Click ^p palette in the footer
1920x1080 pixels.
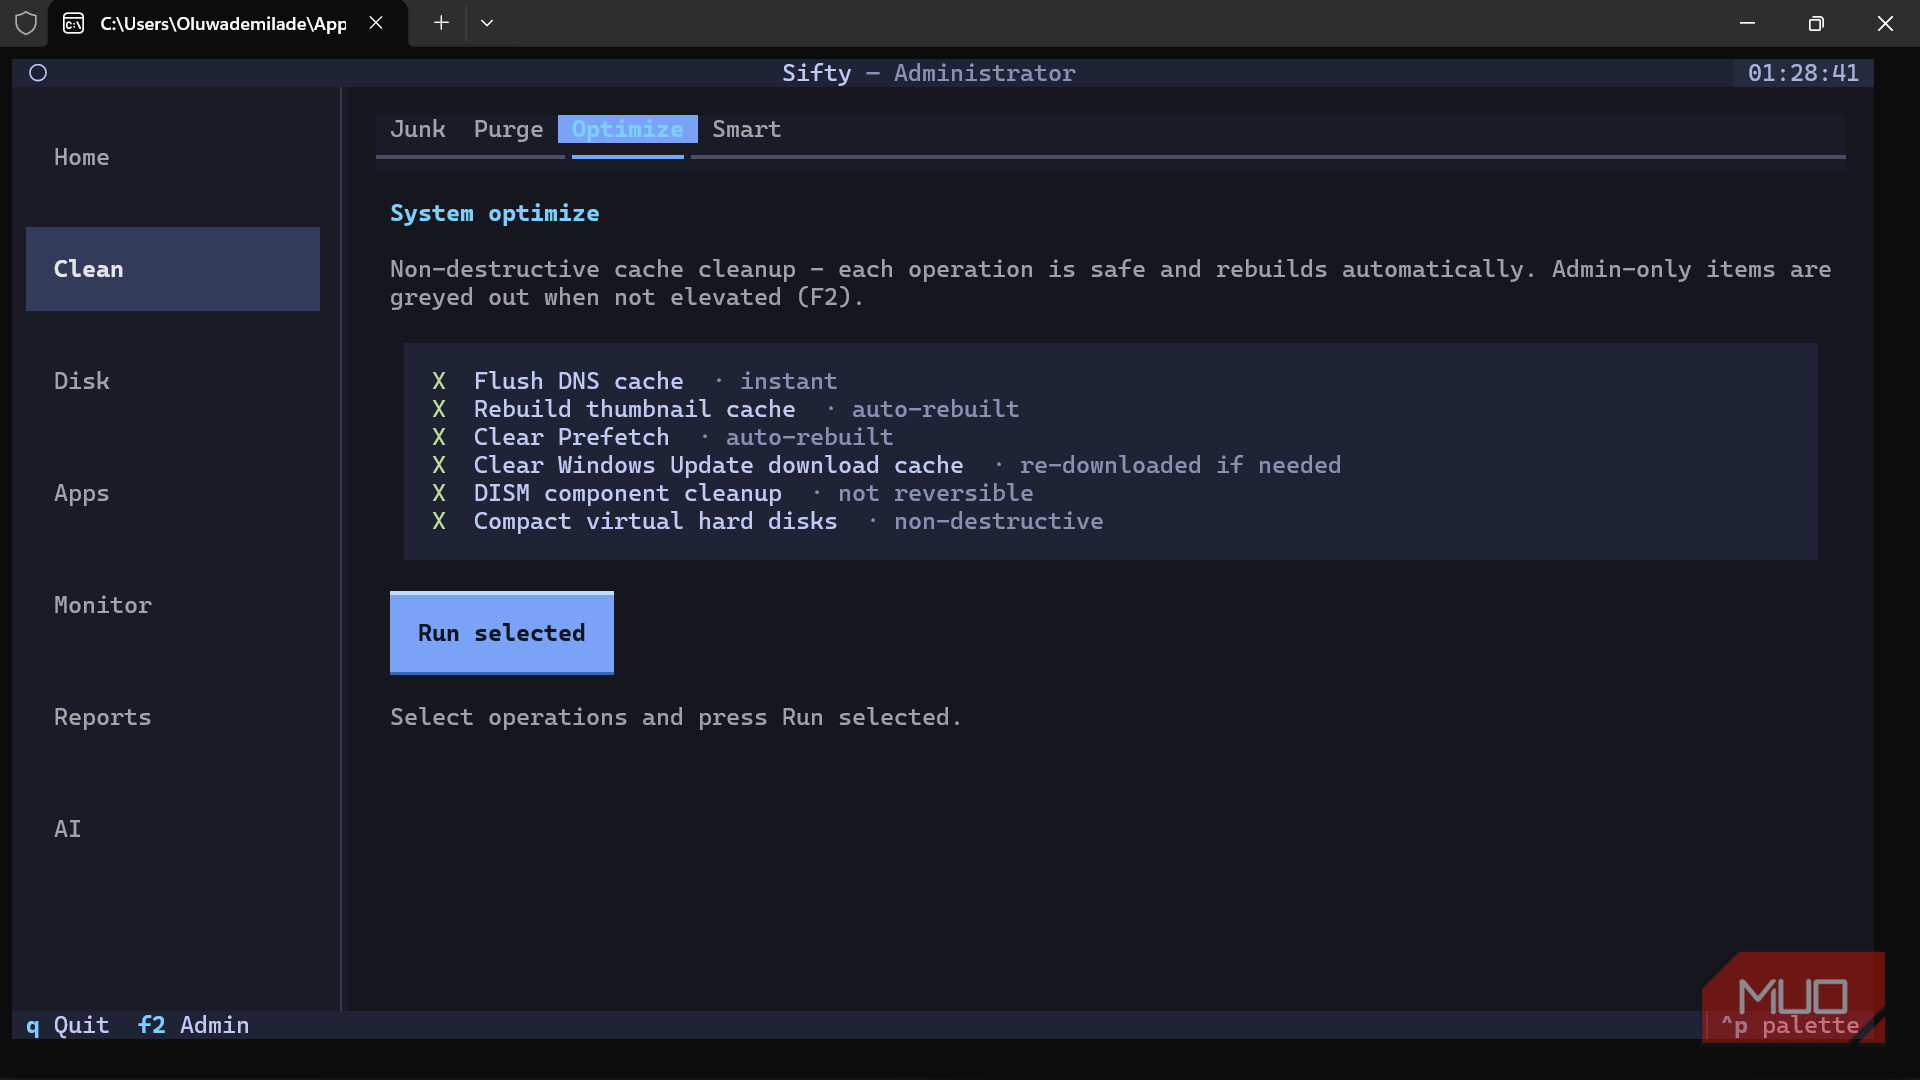coord(1790,1025)
